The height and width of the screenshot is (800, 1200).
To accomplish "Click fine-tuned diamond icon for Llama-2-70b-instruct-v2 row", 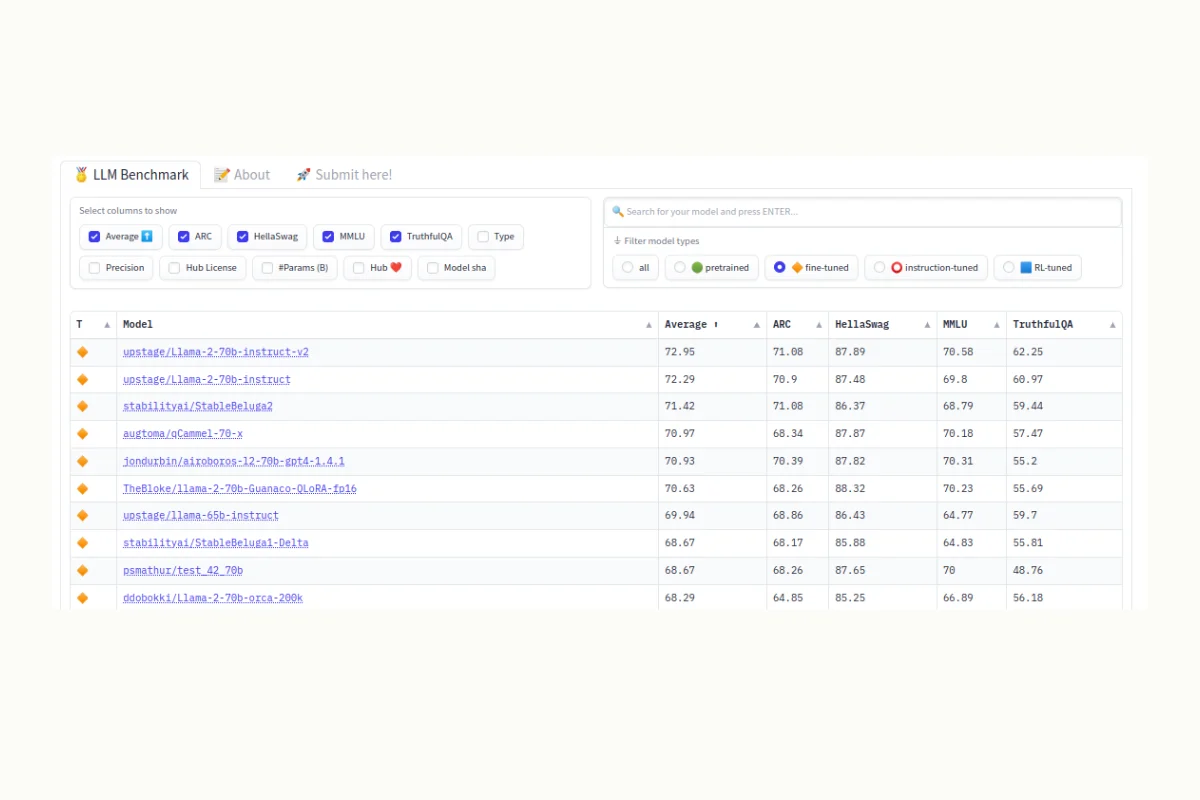I will pos(83,352).
